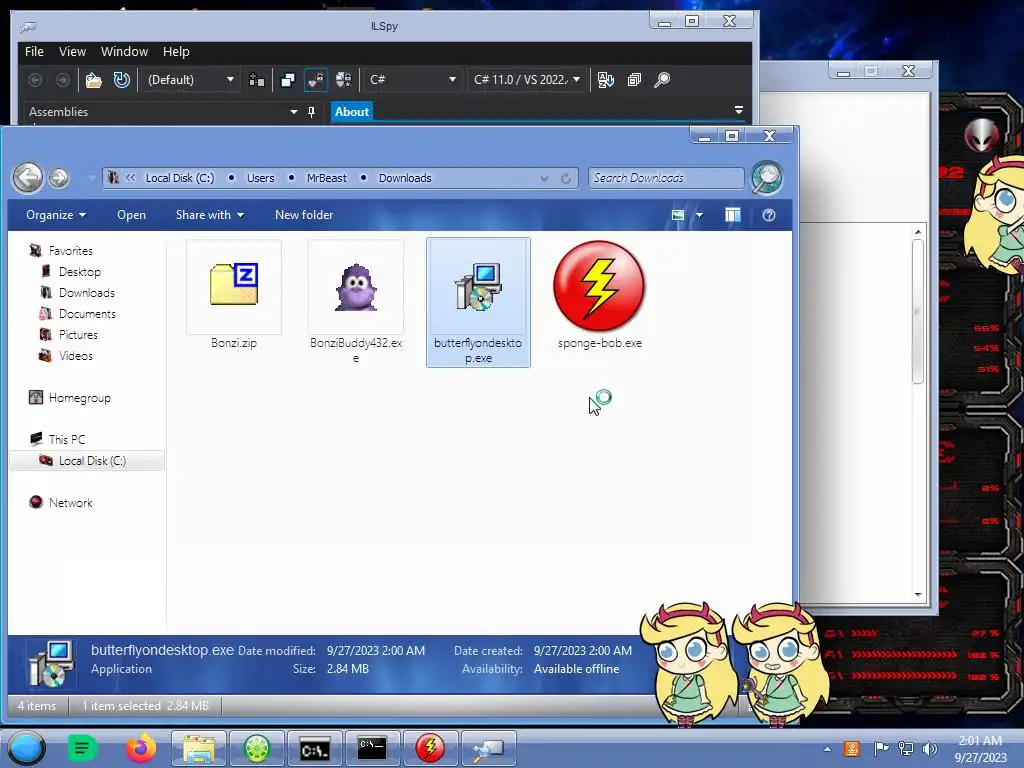This screenshot has height=768, width=1024.
Task: Select Videos under Favorites
Action: pos(76,356)
